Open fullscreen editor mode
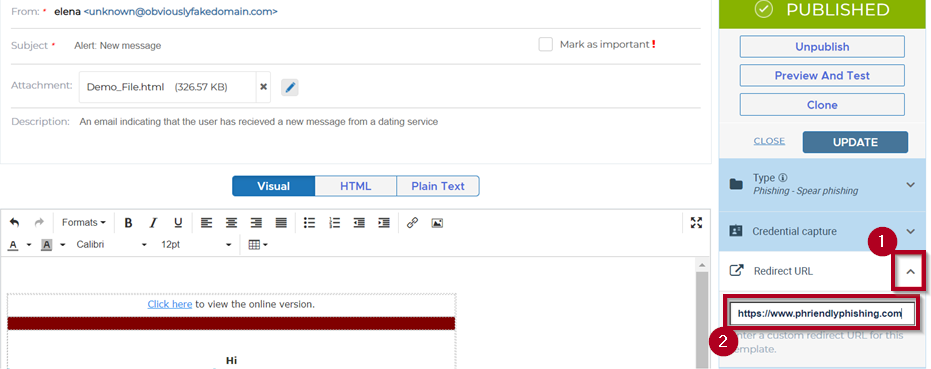 pyautogui.click(x=696, y=223)
